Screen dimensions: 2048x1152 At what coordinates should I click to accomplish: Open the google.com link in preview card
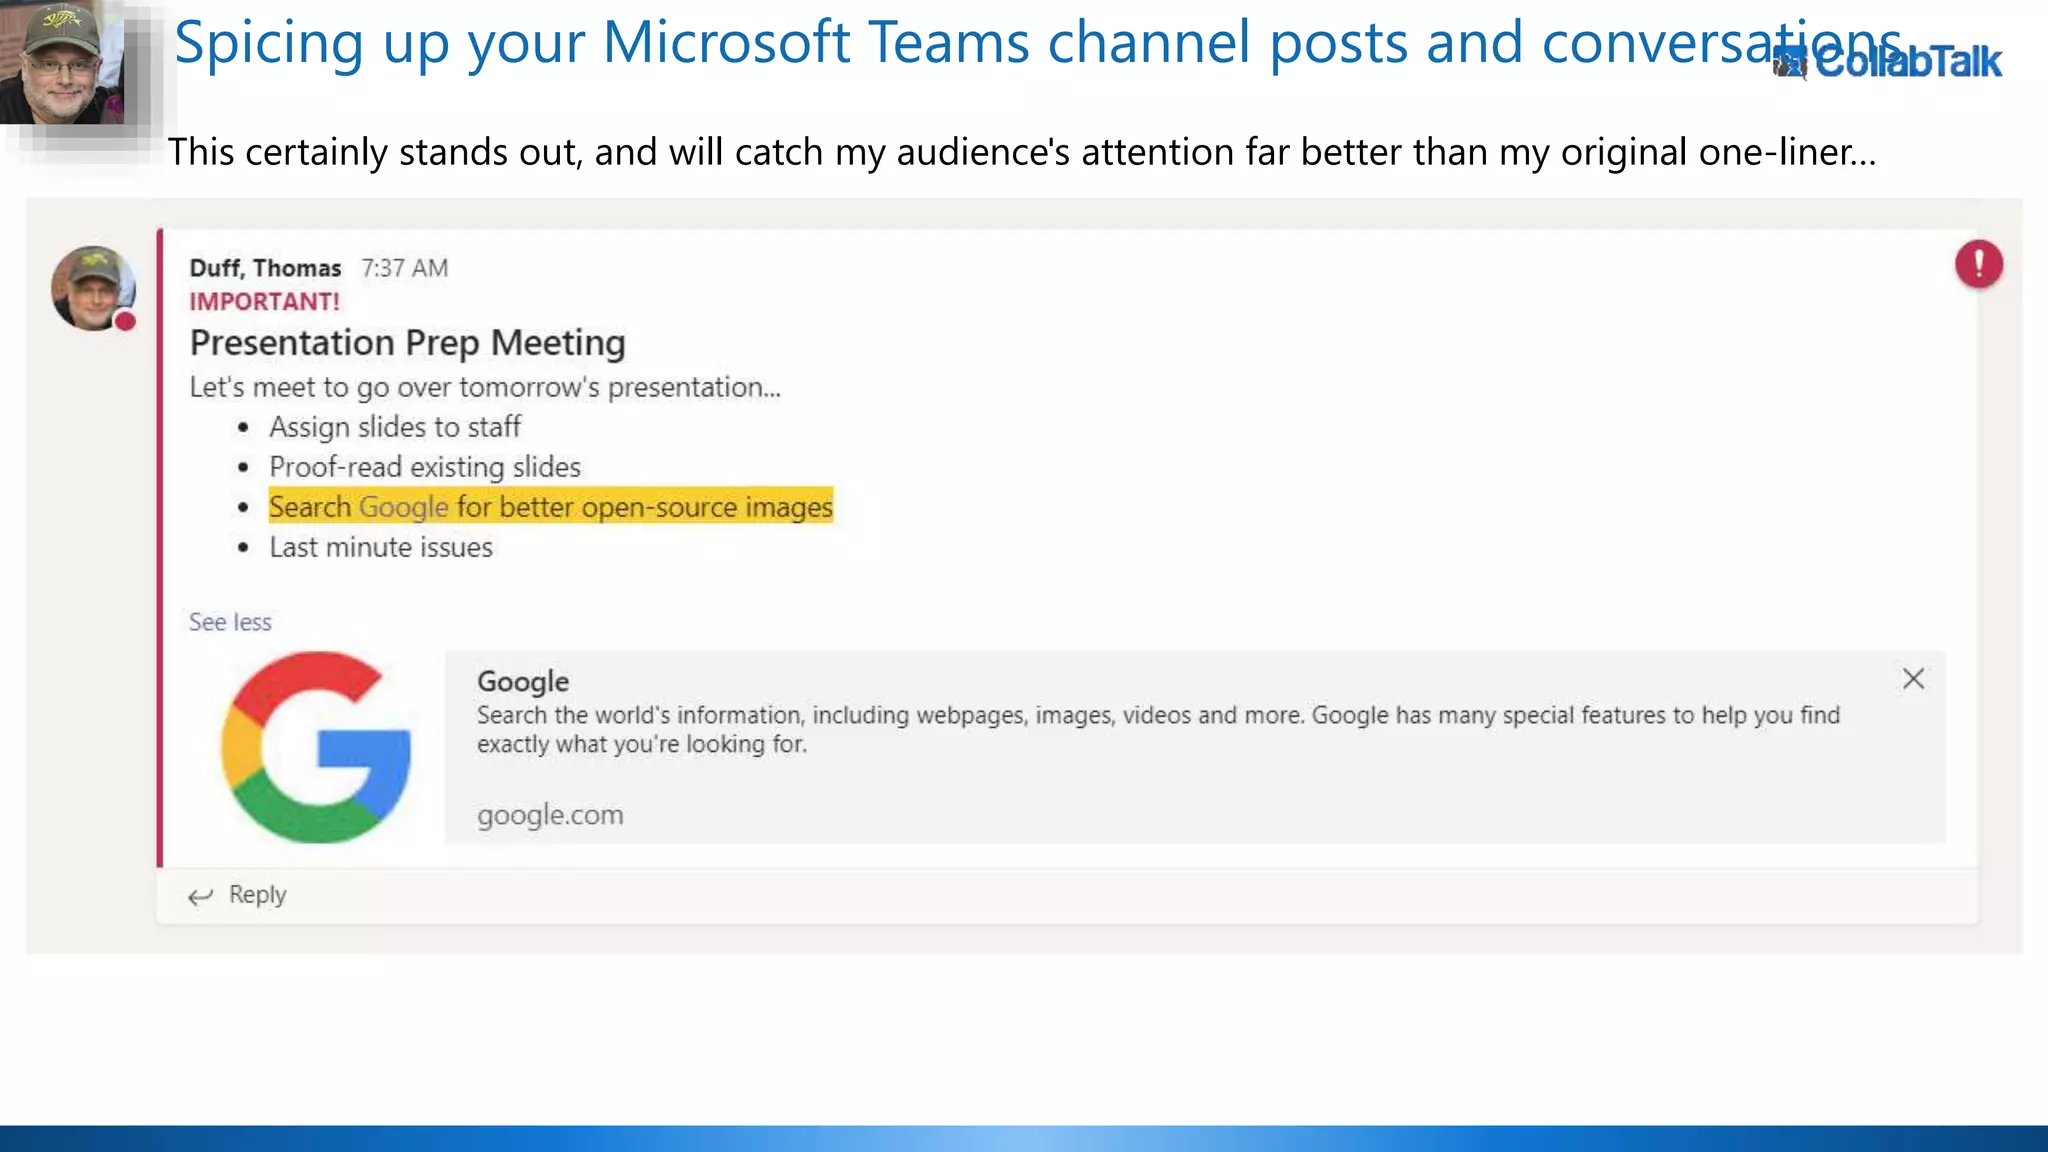click(550, 815)
